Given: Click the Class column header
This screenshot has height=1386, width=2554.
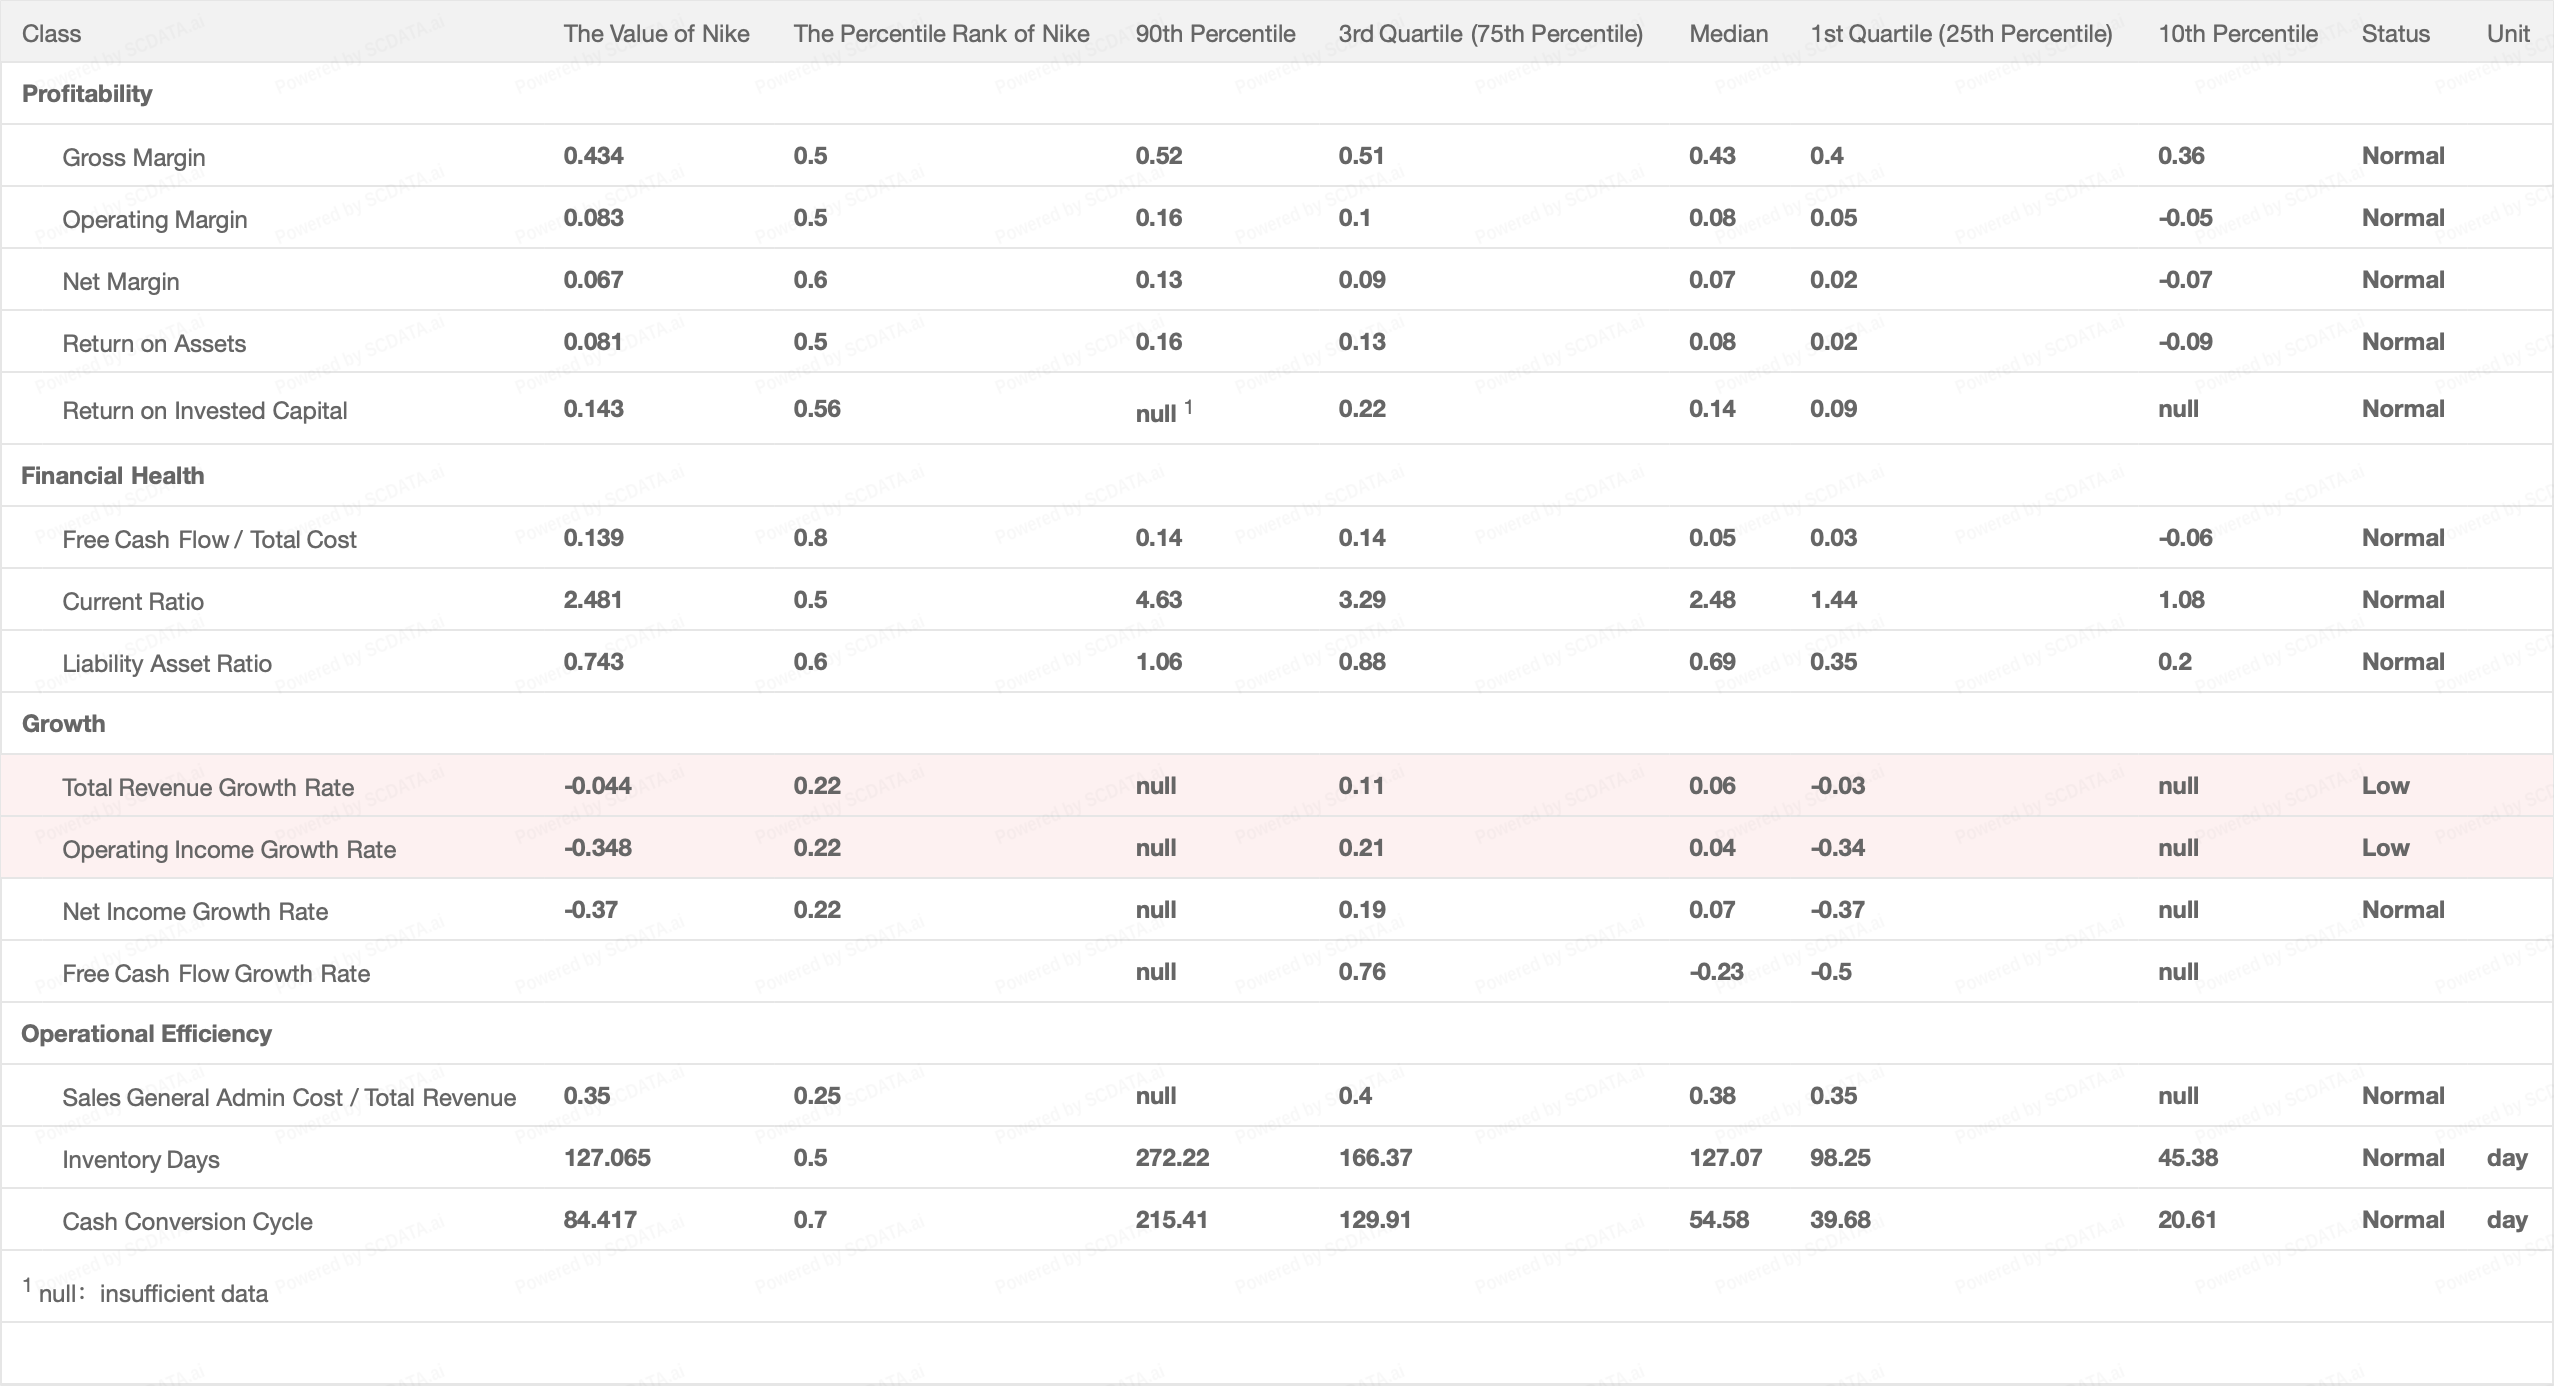Looking at the screenshot, I should tap(52, 34).
